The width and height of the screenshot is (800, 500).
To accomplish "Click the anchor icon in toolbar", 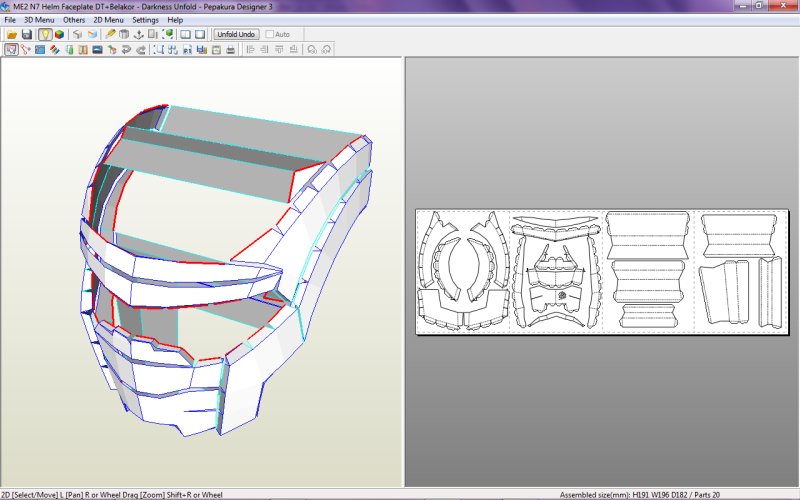I will click(x=138, y=34).
